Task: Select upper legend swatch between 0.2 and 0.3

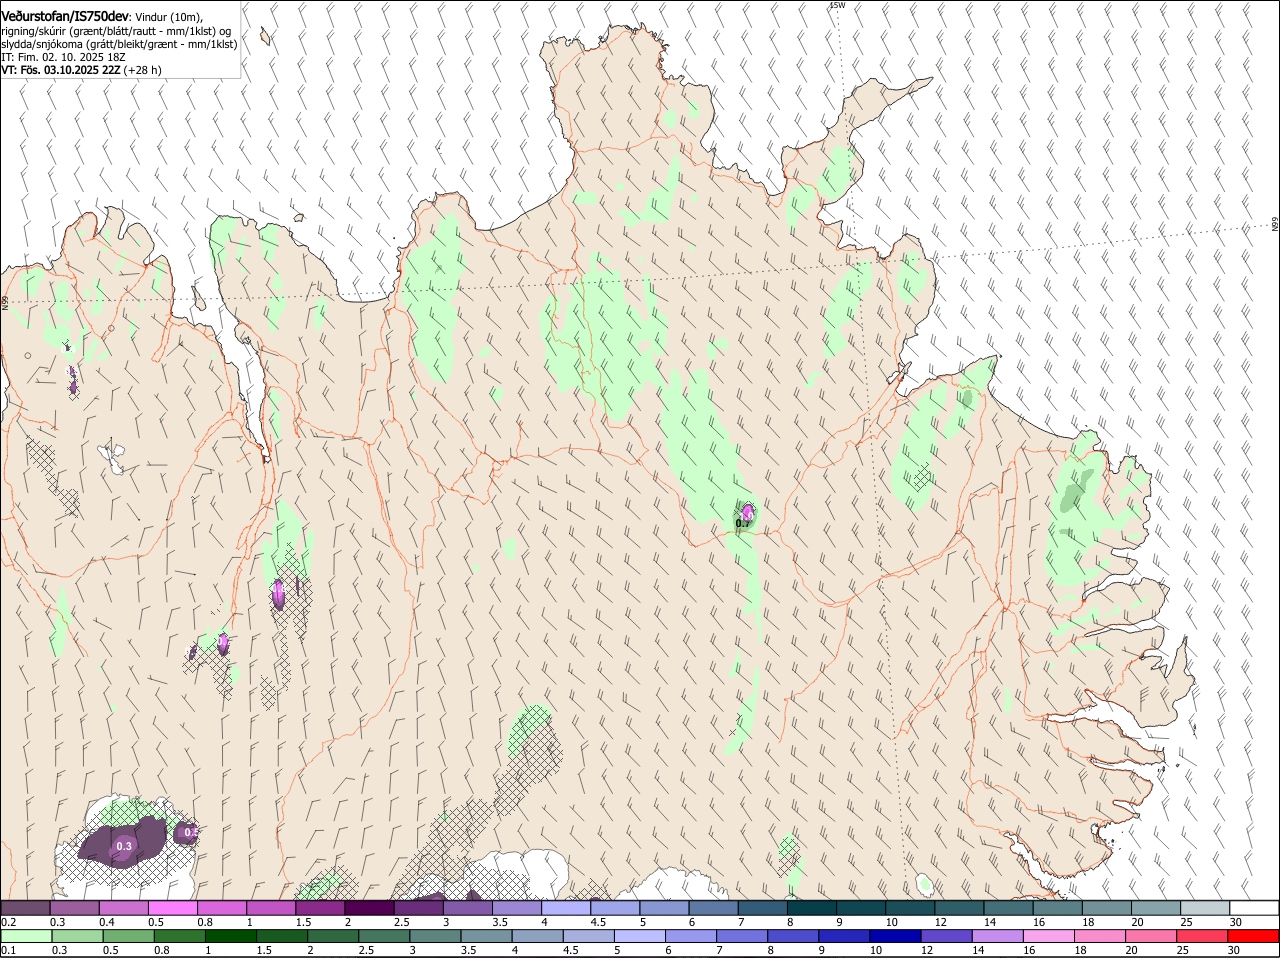Action: (24, 907)
